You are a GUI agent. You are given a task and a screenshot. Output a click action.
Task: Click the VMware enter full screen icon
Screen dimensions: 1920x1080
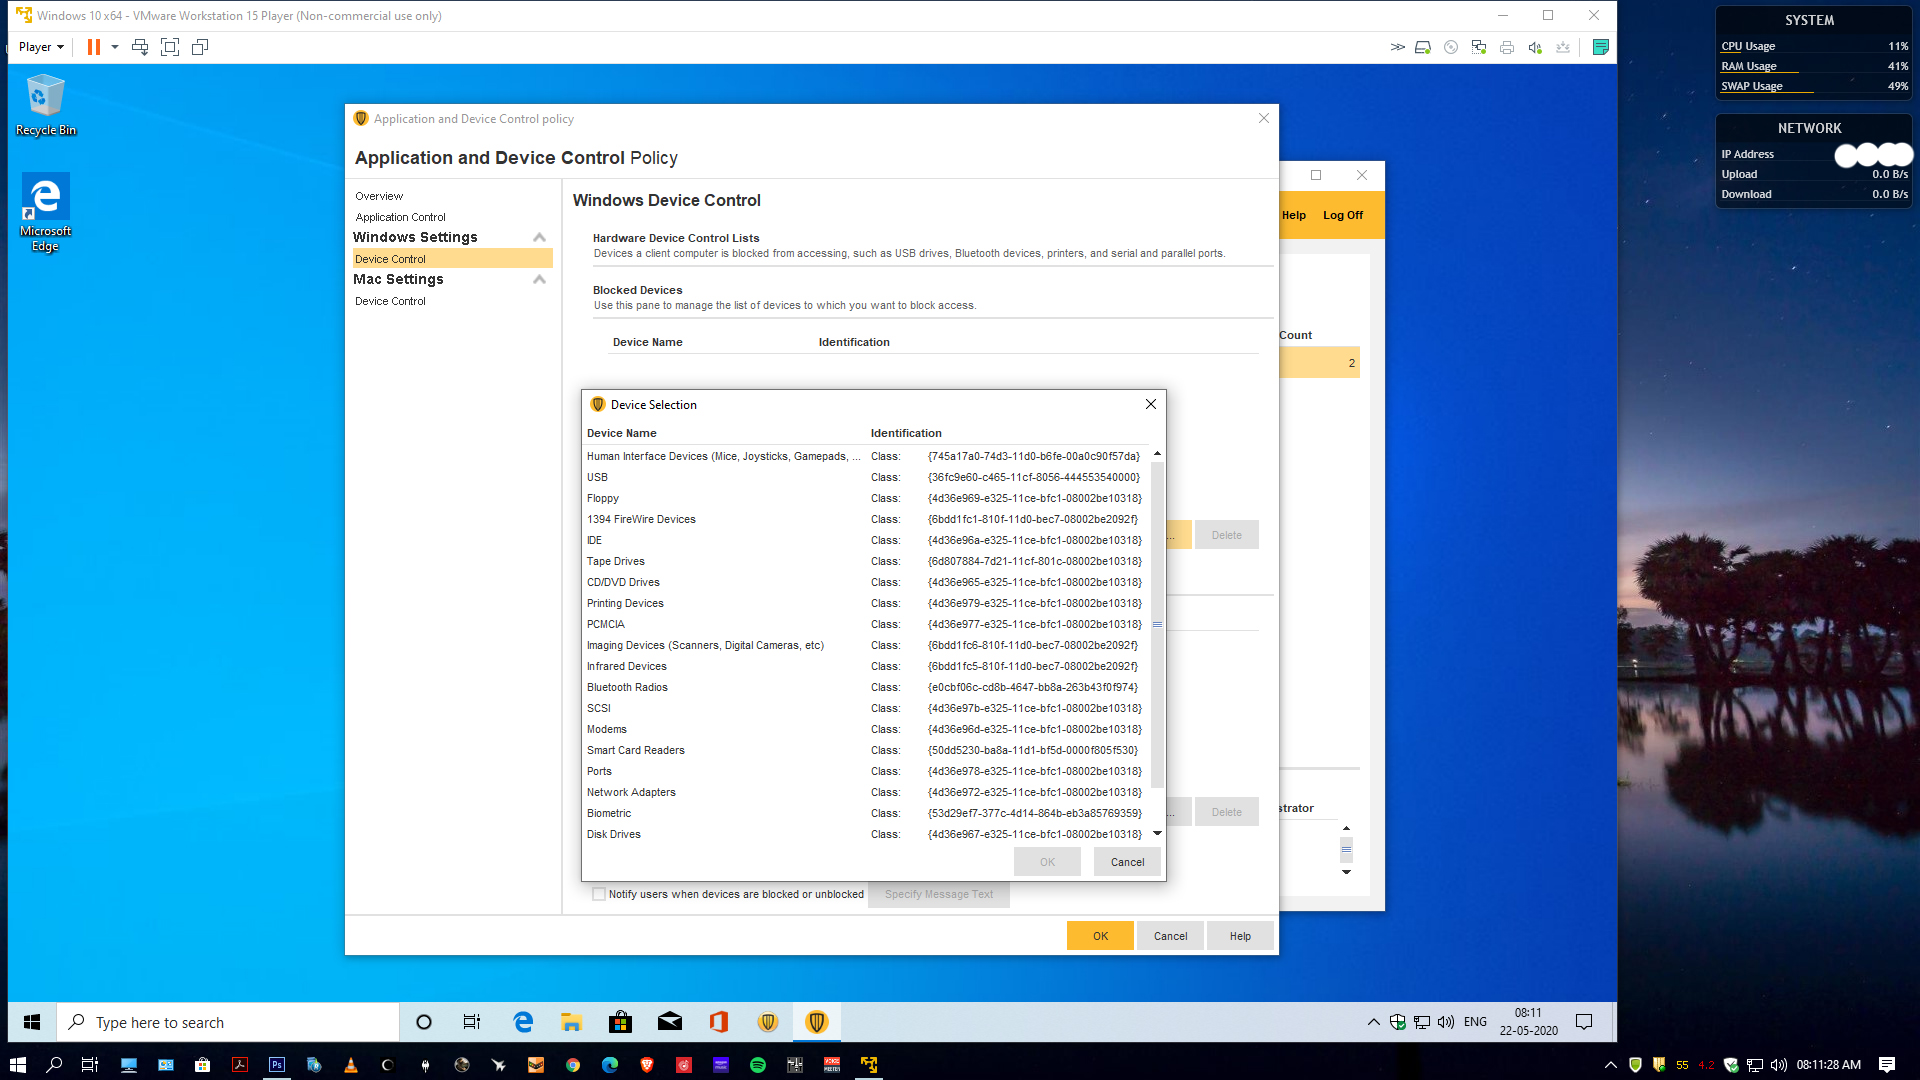[170, 47]
